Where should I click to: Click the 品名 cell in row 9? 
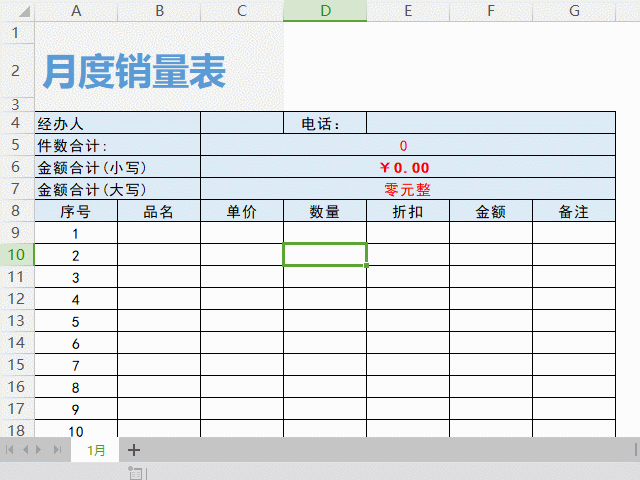(159, 233)
